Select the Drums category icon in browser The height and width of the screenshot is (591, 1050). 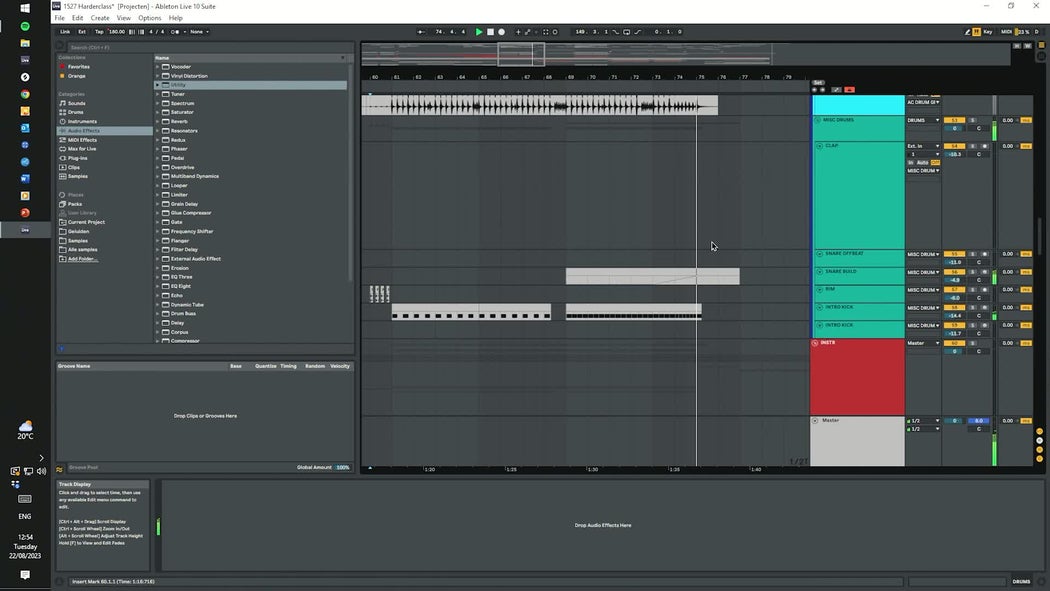pyautogui.click(x=62, y=112)
